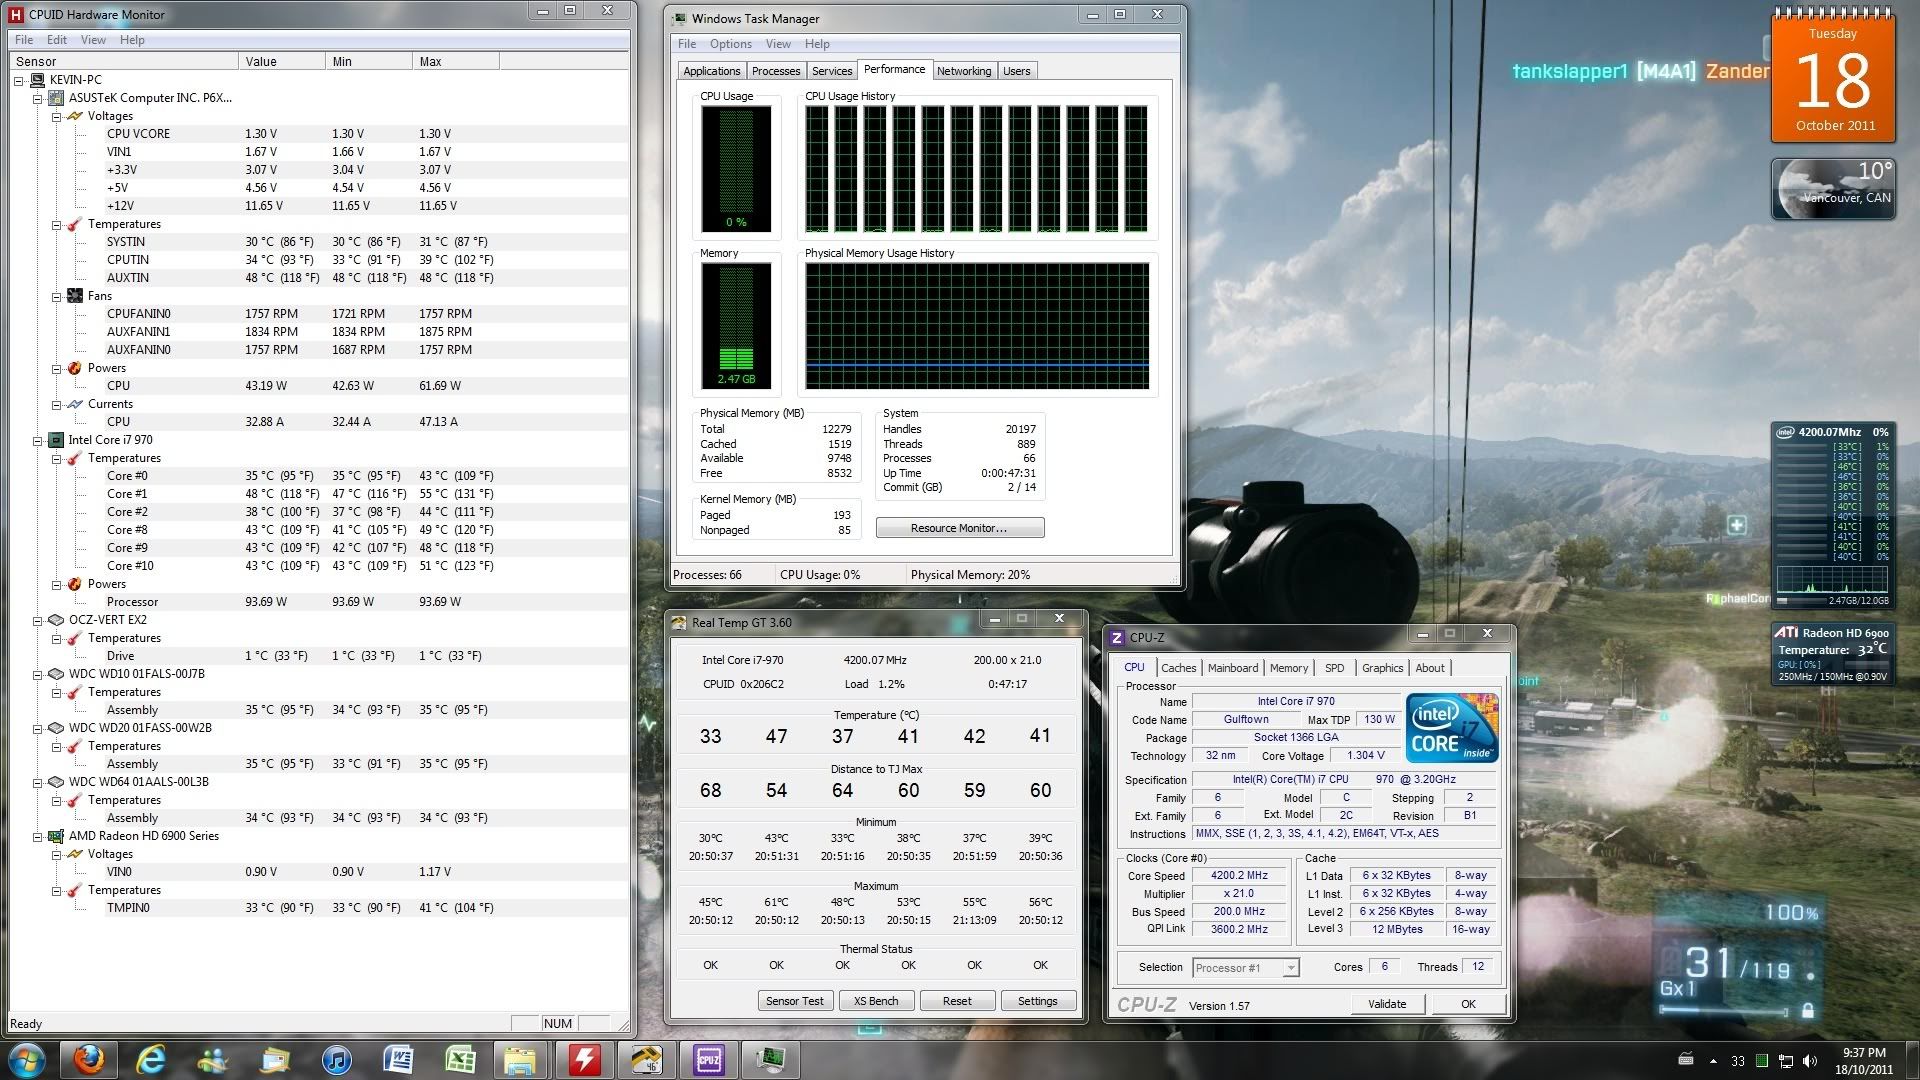Switch to Task Manager taskbar icon
Screen dimensions: 1920x1080
coord(770,1059)
